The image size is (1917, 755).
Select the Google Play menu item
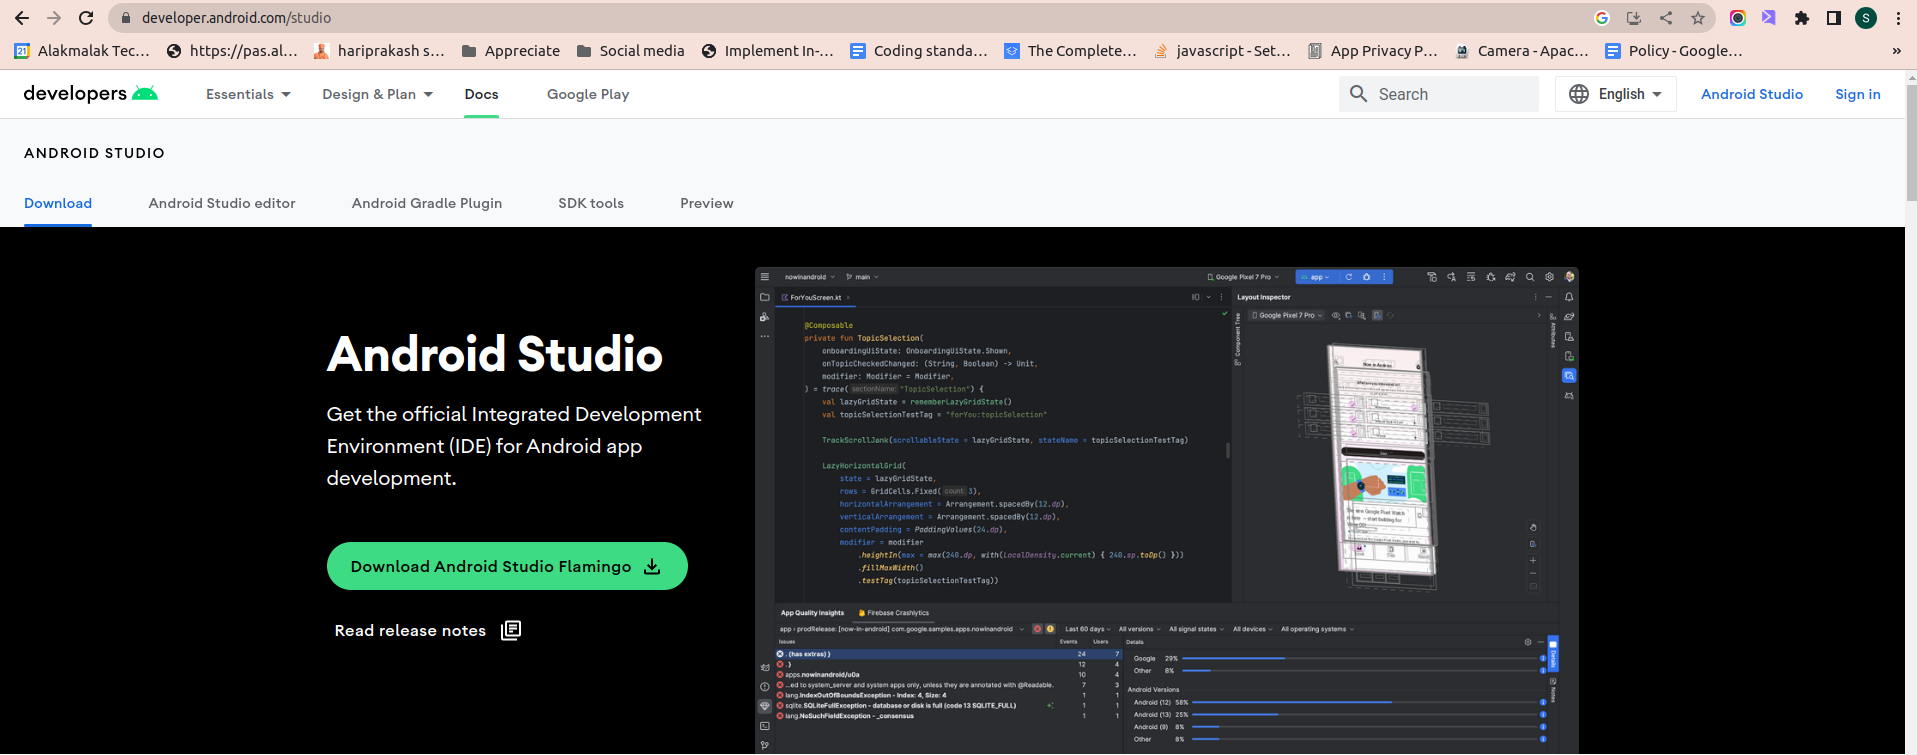point(588,94)
